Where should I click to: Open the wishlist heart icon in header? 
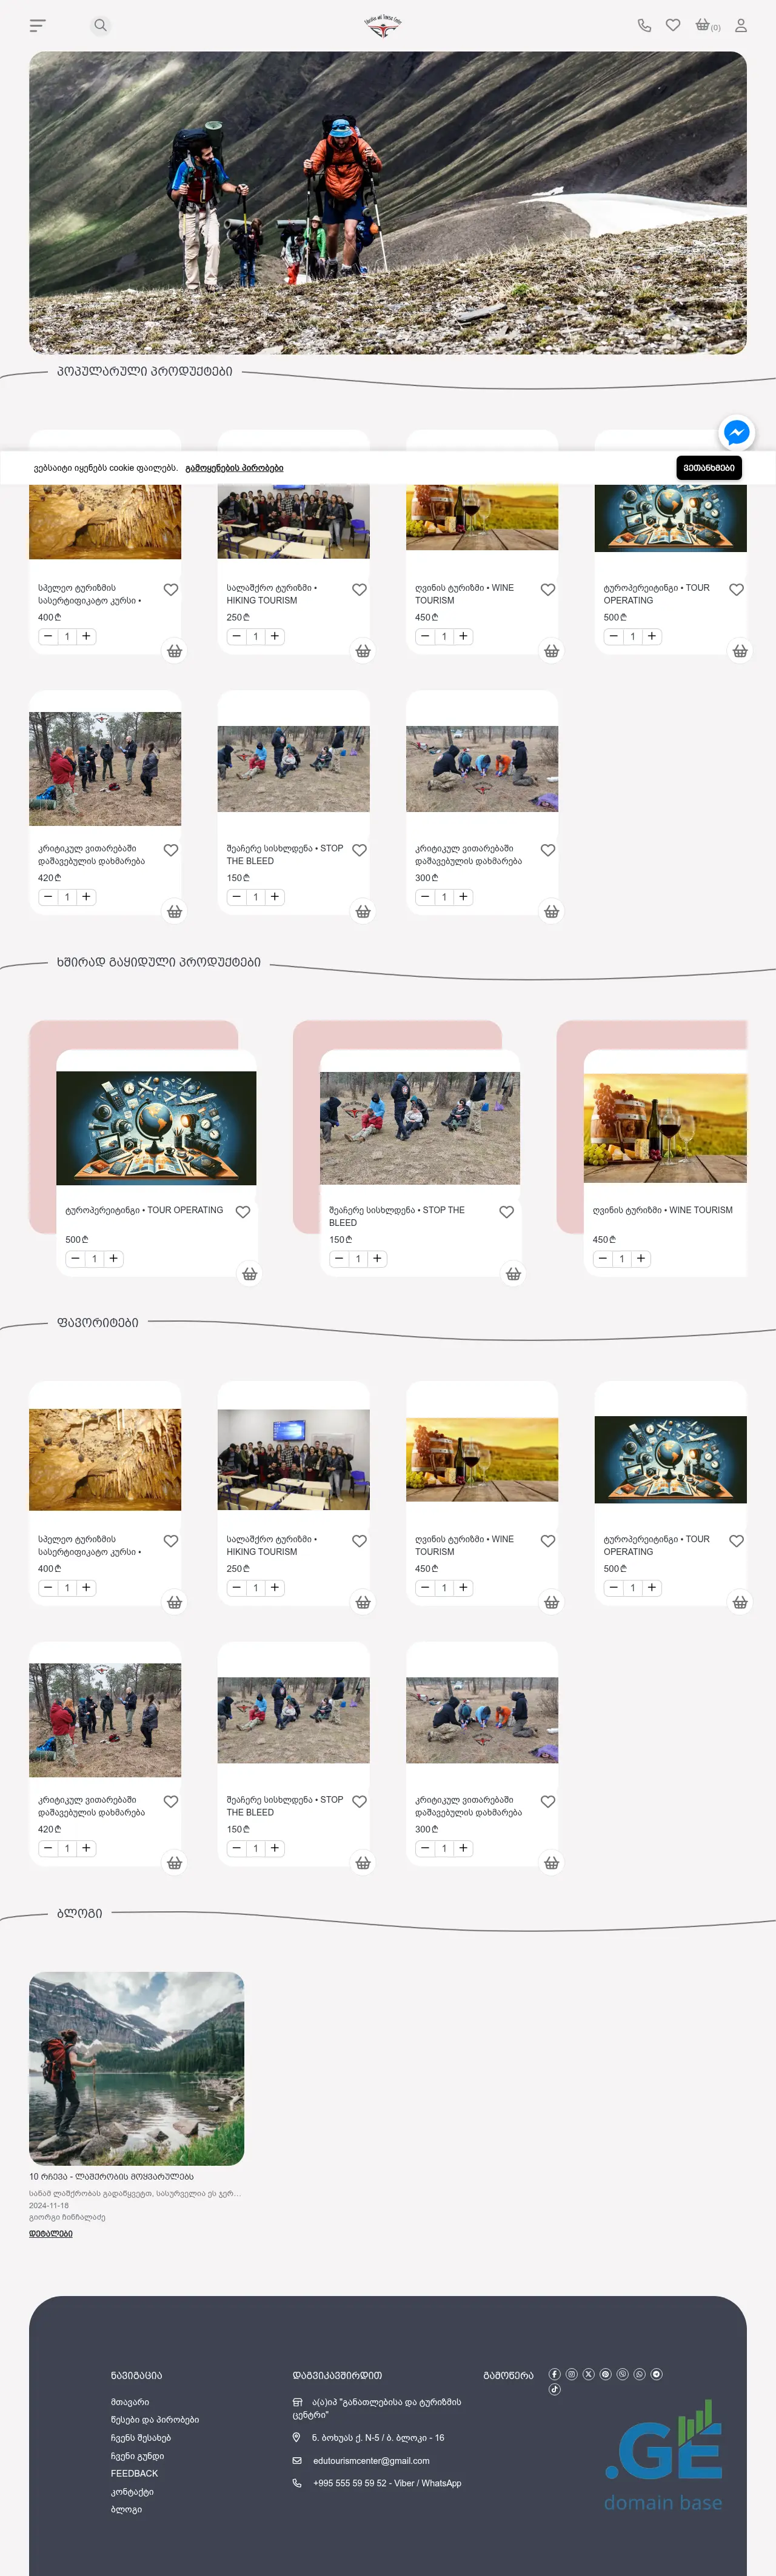pos(673,25)
